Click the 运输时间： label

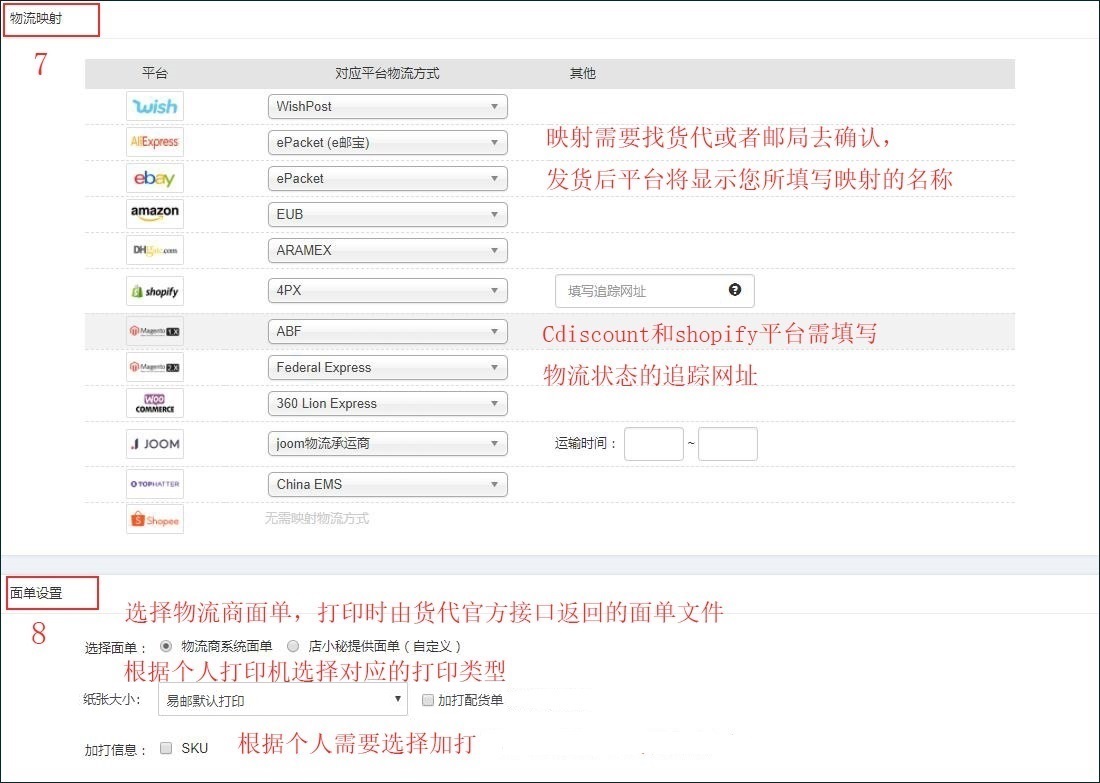click(x=586, y=443)
